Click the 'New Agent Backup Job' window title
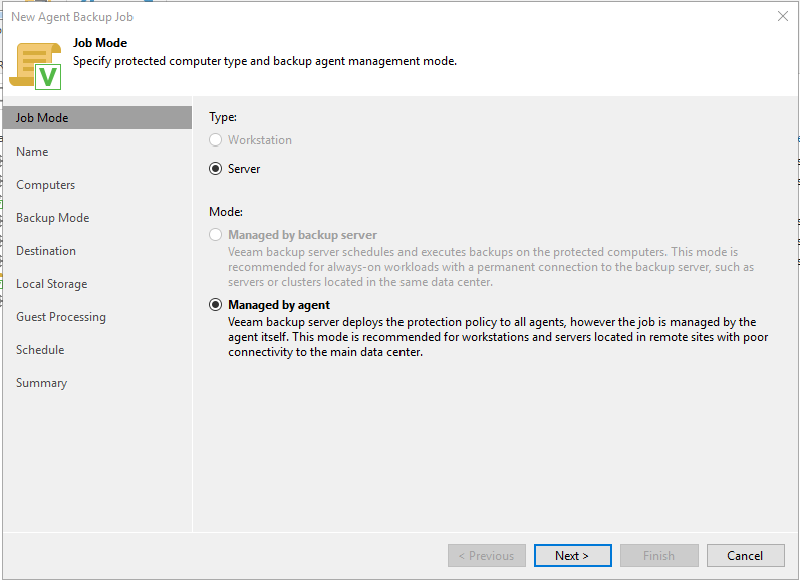Image resolution: width=800 pixels, height=583 pixels. click(x=72, y=17)
